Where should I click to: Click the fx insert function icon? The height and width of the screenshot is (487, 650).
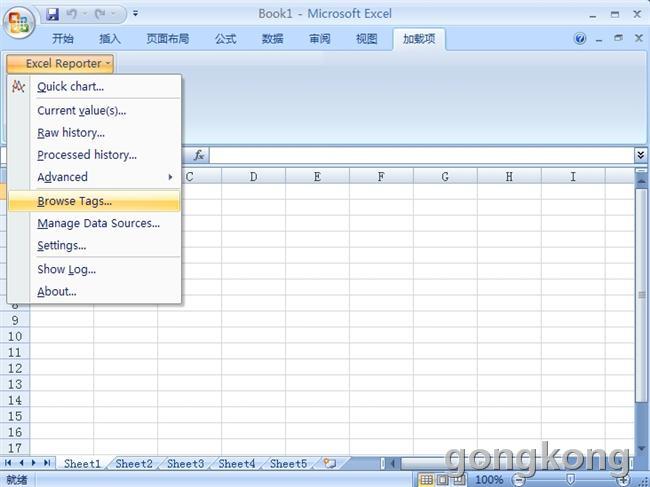pos(199,155)
